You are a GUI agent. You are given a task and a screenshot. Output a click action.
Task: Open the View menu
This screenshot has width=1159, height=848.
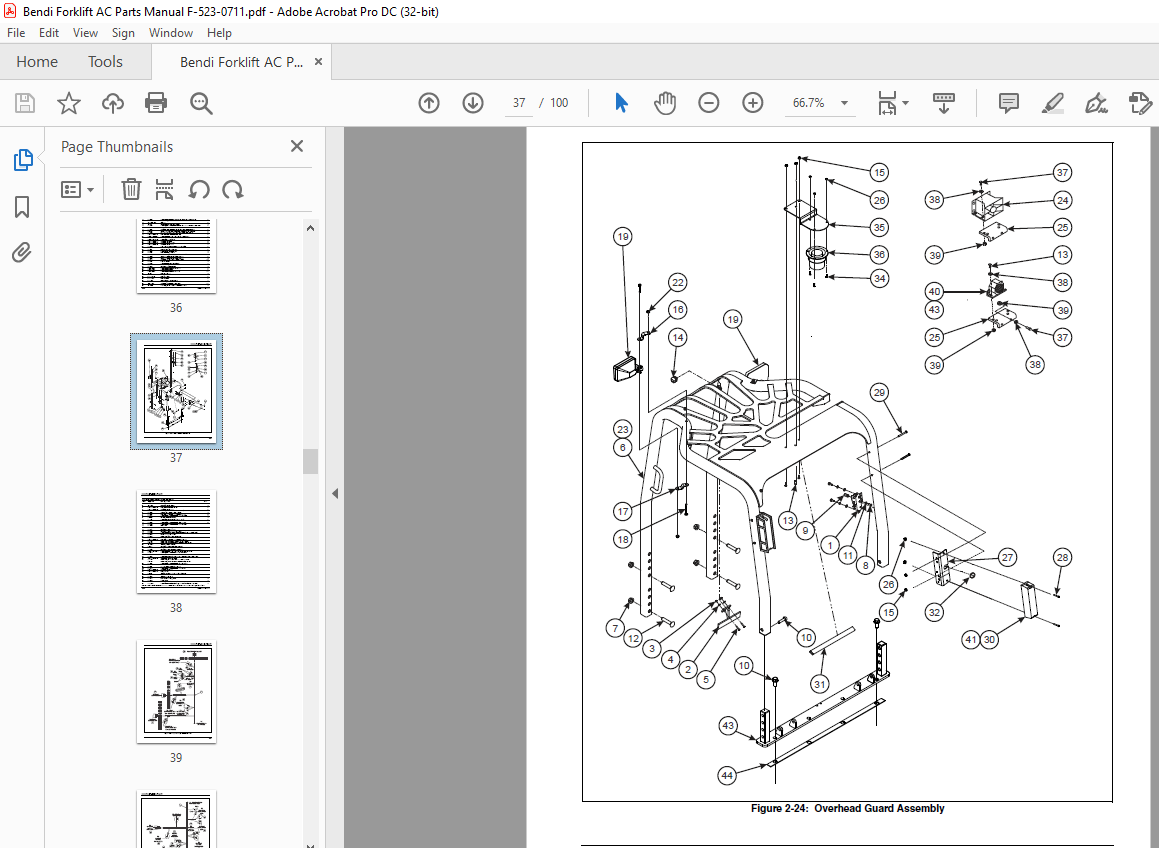click(x=85, y=33)
